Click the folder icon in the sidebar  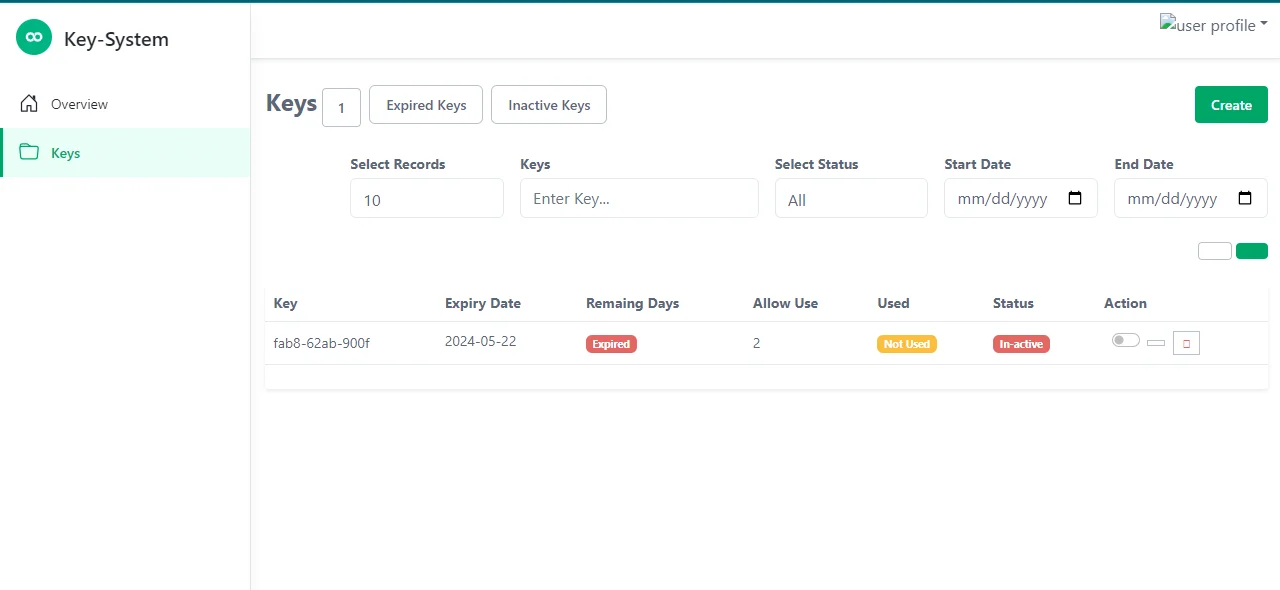tap(29, 153)
